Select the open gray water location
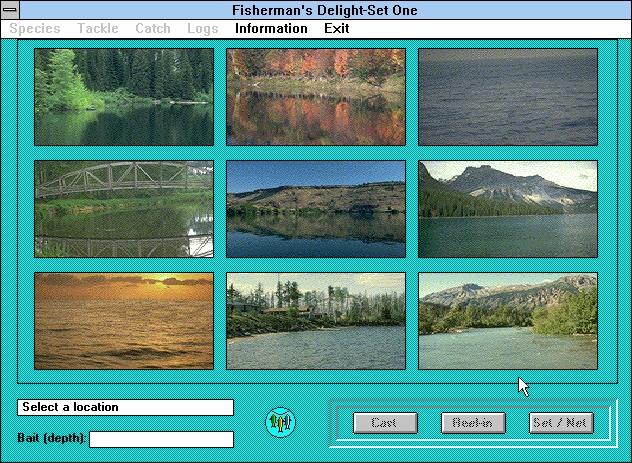The width and height of the screenshot is (632, 463). coord(508,97)
